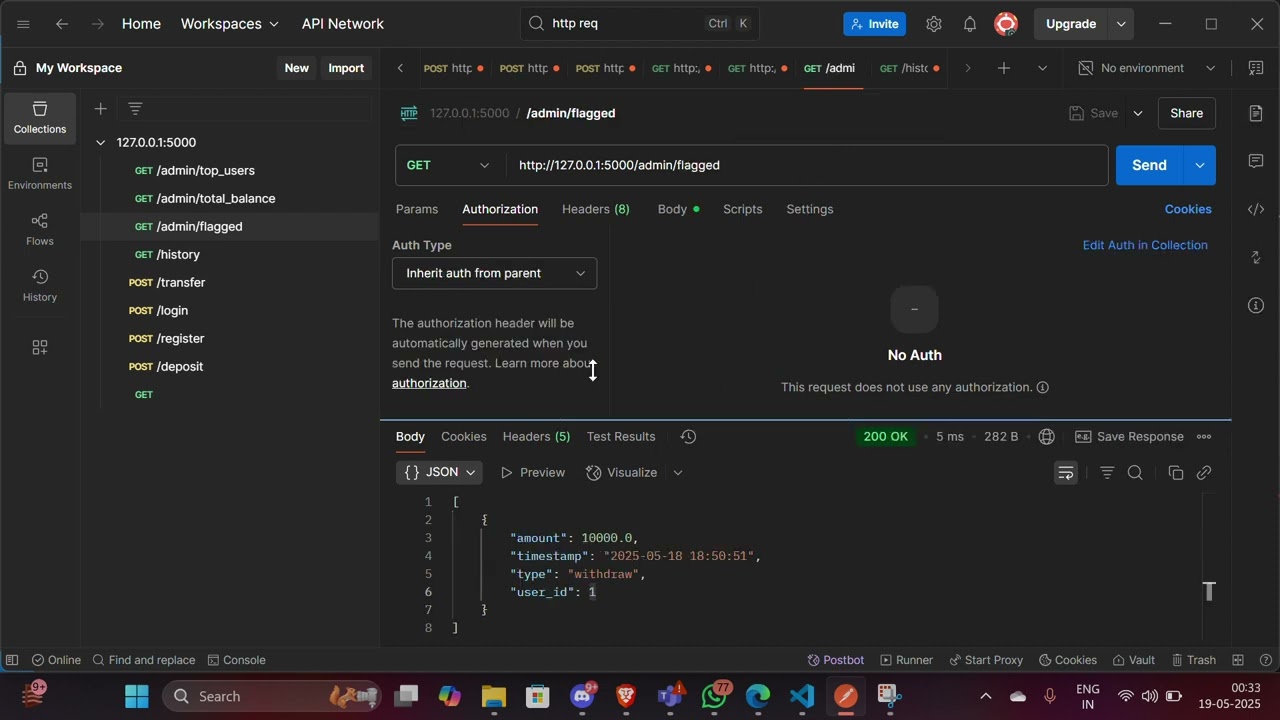Go back with the left arrow
This screenshot has width=1280, height=720.
click(x=62, y=24)
